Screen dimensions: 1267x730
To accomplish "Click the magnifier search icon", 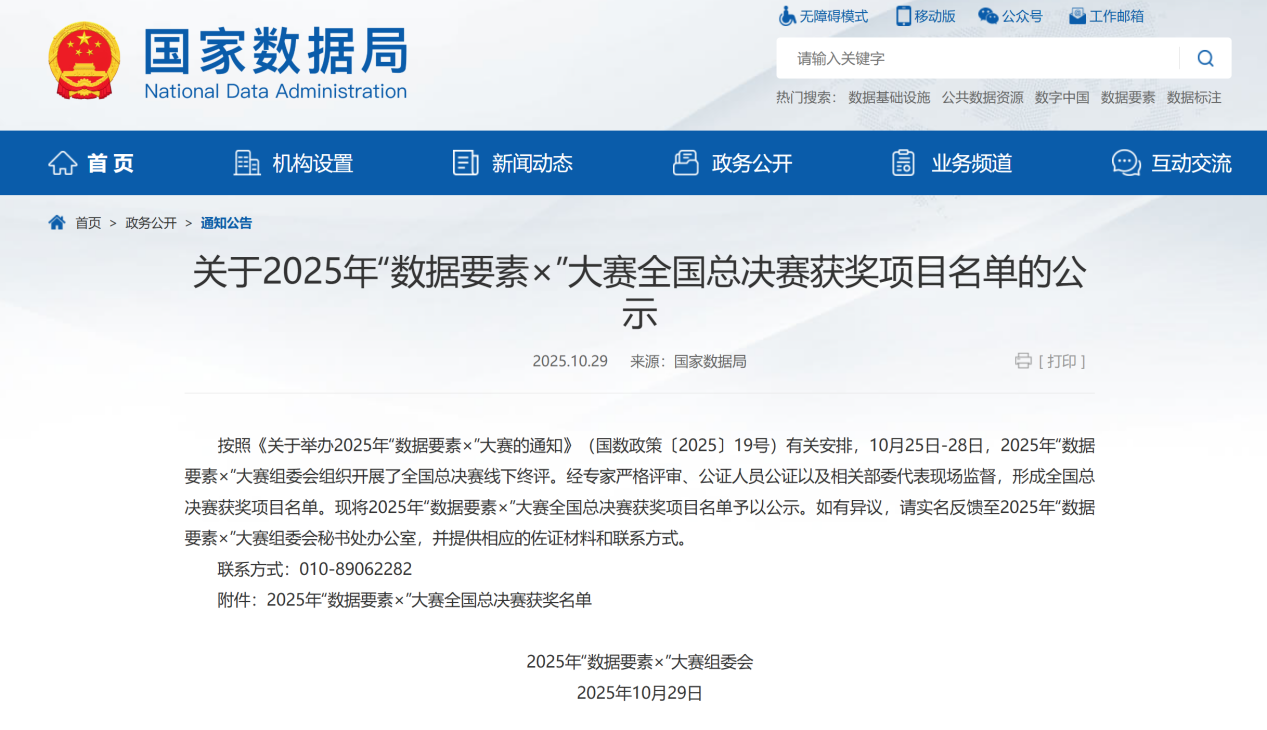I will pos(1205,58).
